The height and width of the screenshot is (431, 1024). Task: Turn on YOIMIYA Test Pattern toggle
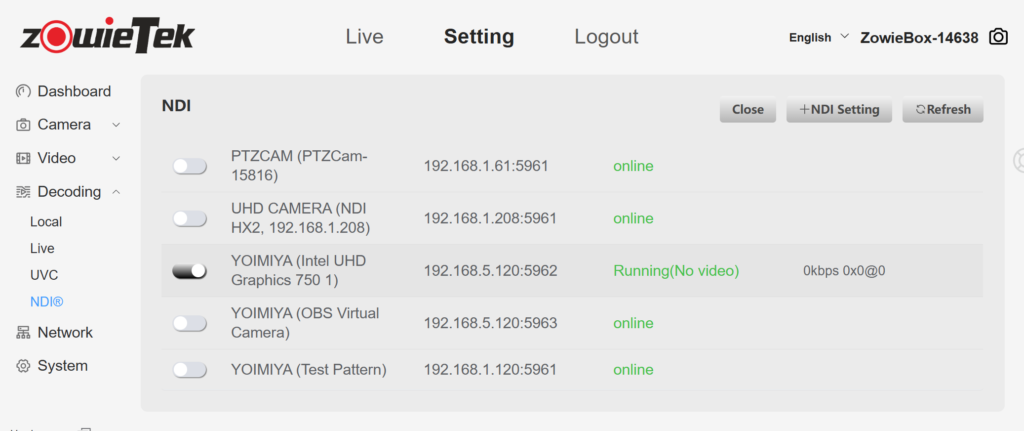189,370
